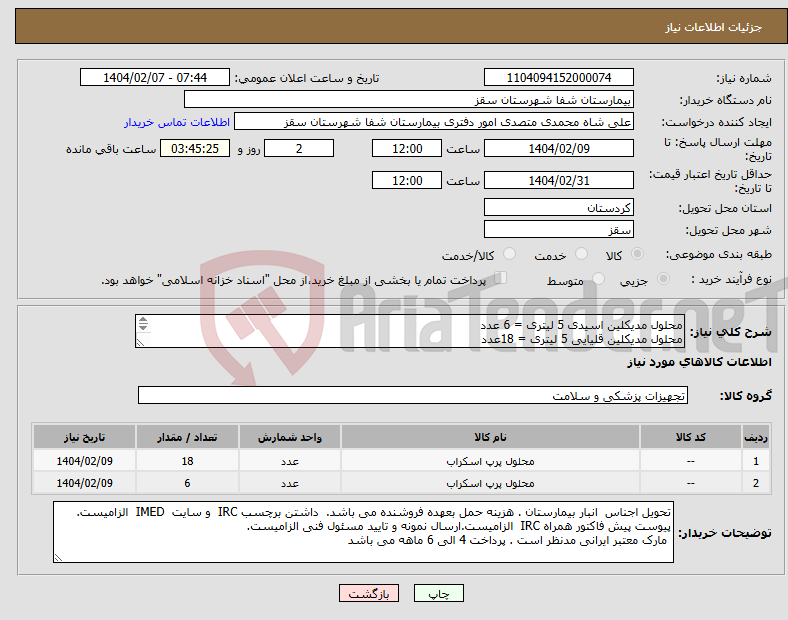Click the remaining days field showing 2
This screenshot has width=788, height=620.
coord(299,149)
